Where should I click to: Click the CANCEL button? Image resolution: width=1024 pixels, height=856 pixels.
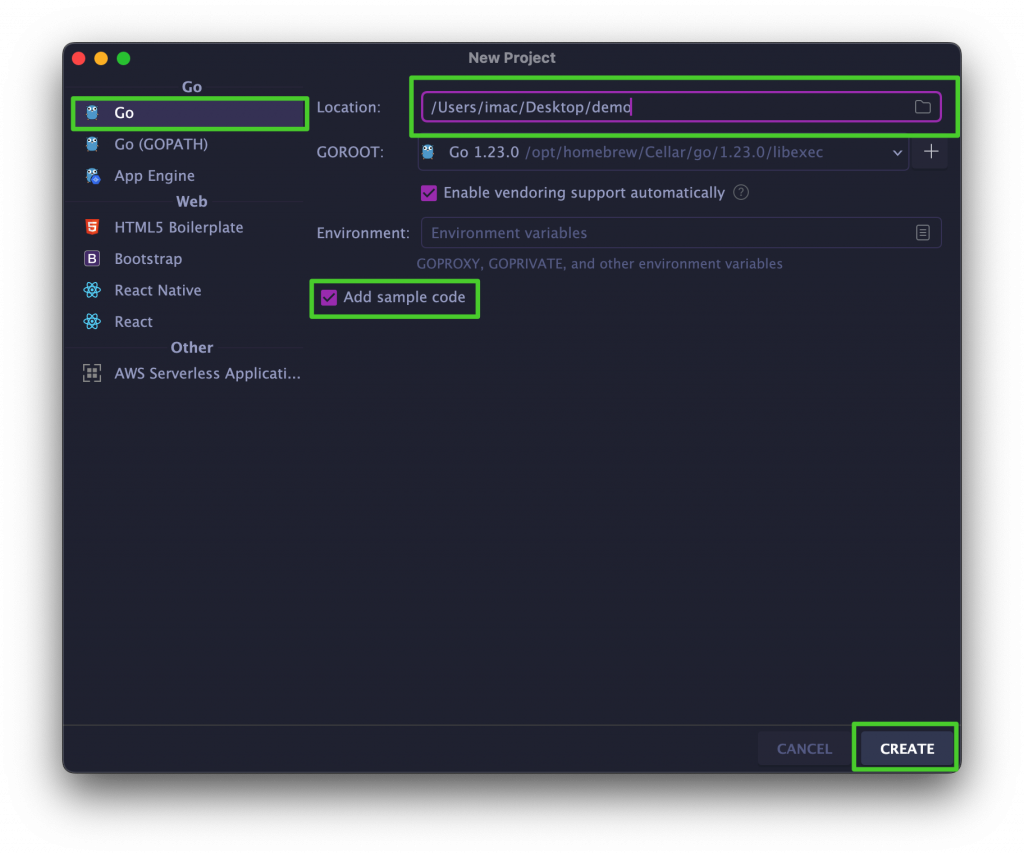click(x=804, y=748)
